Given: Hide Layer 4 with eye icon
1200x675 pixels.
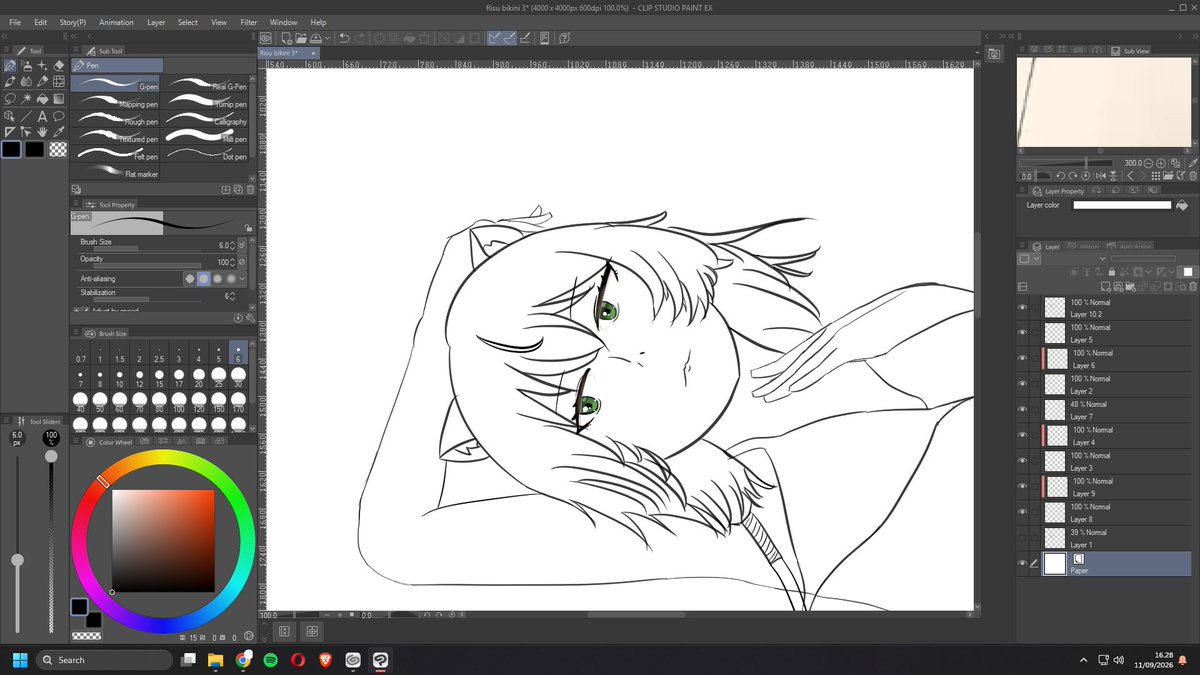Looking at the screenshot, I should (1022, 435).
